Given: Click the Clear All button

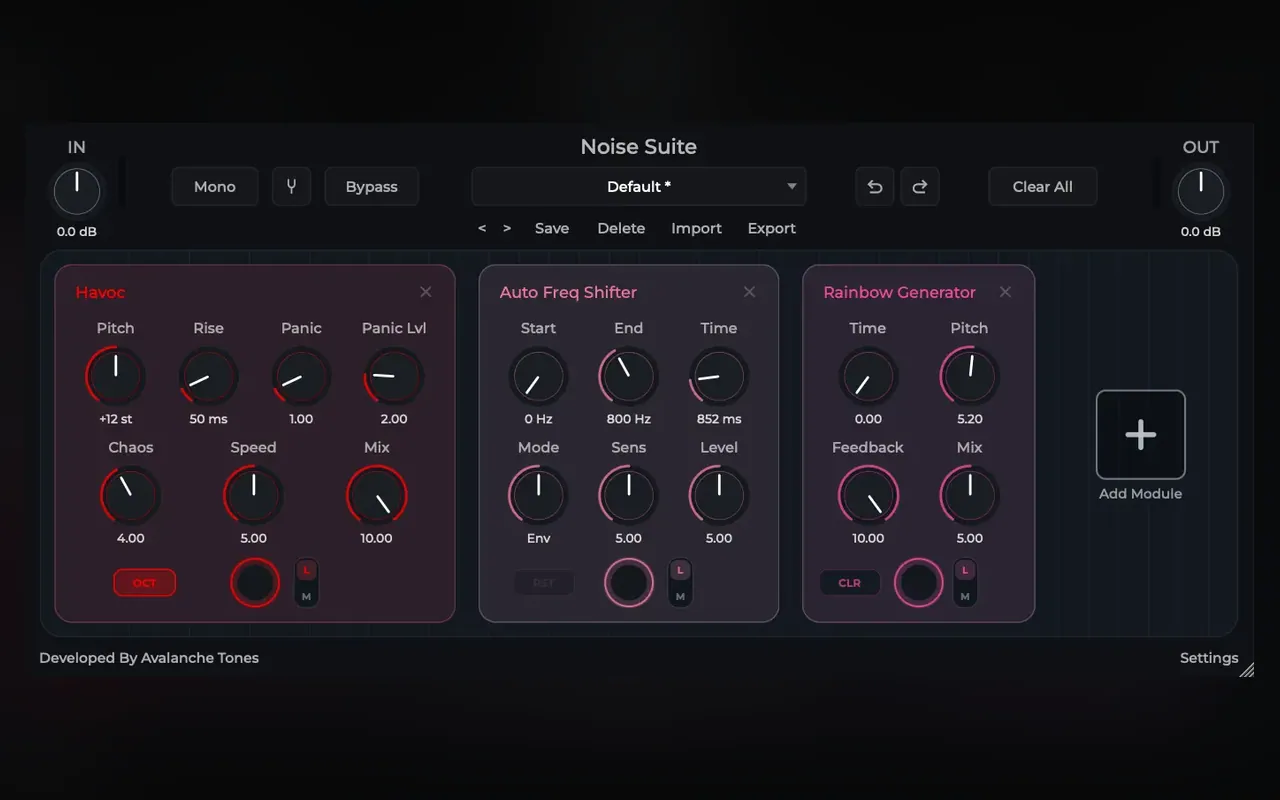Looking at the screenshot, I should coord(1043,186).
